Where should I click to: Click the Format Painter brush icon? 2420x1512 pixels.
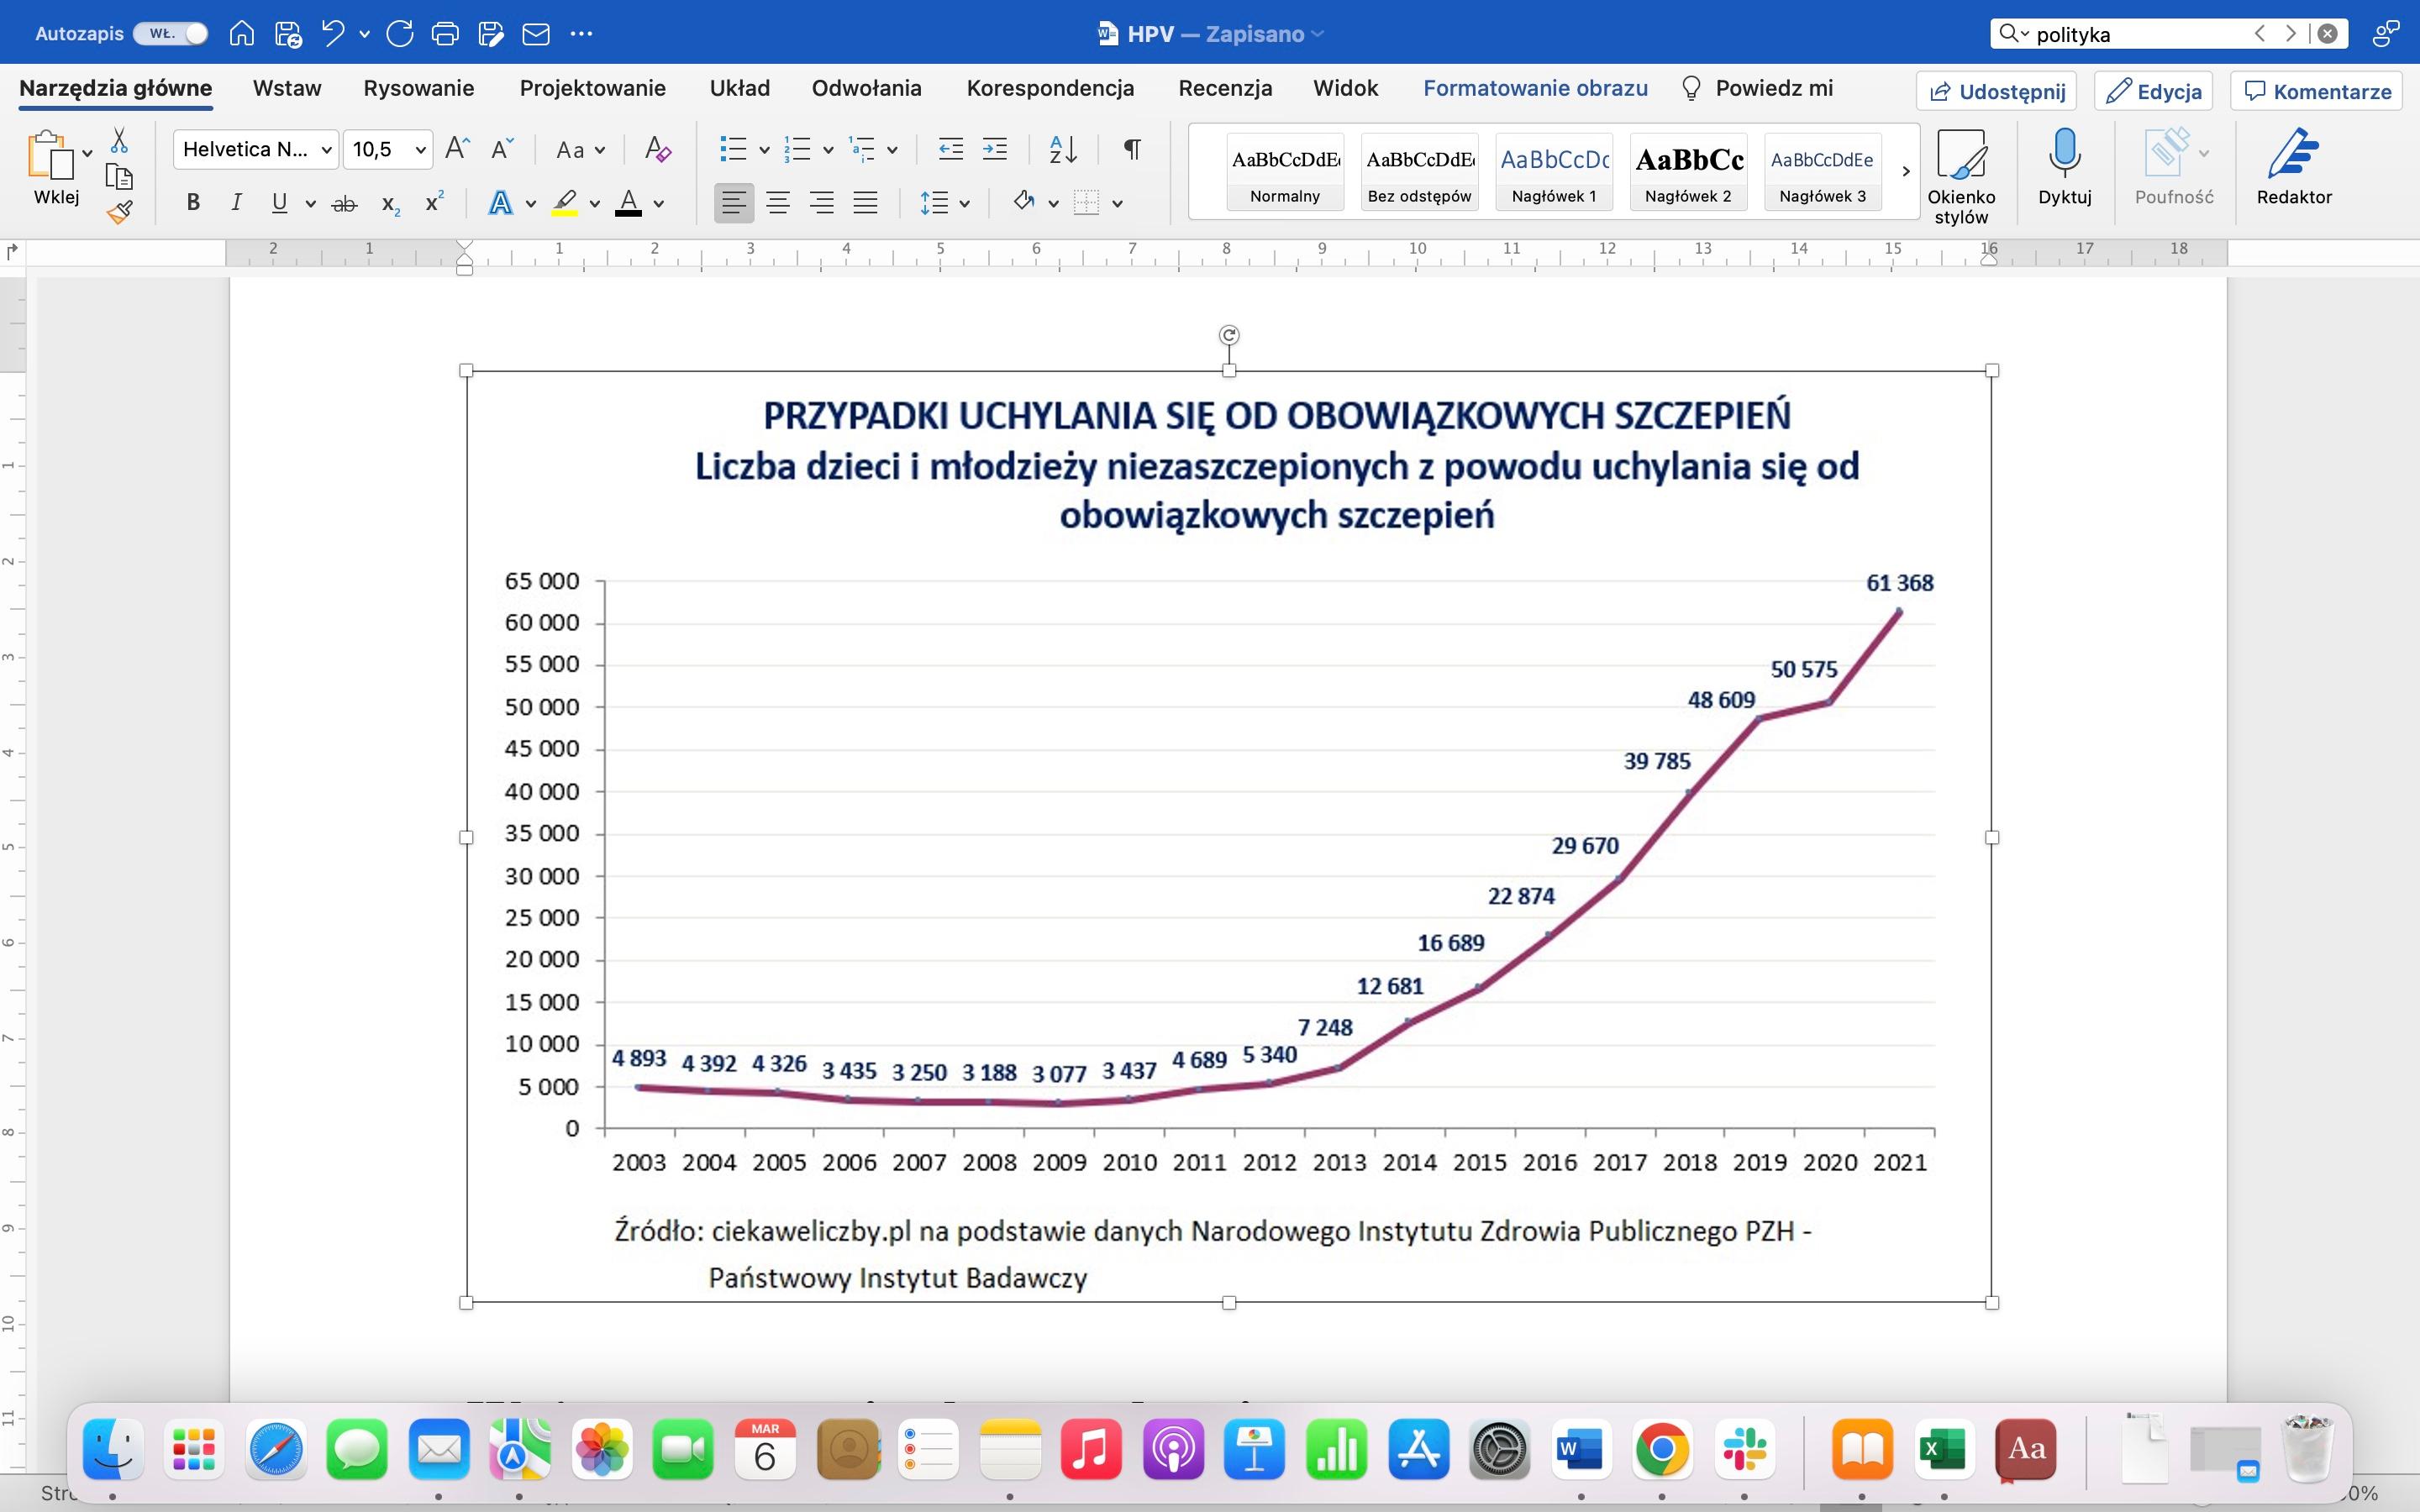pos(120,212)
